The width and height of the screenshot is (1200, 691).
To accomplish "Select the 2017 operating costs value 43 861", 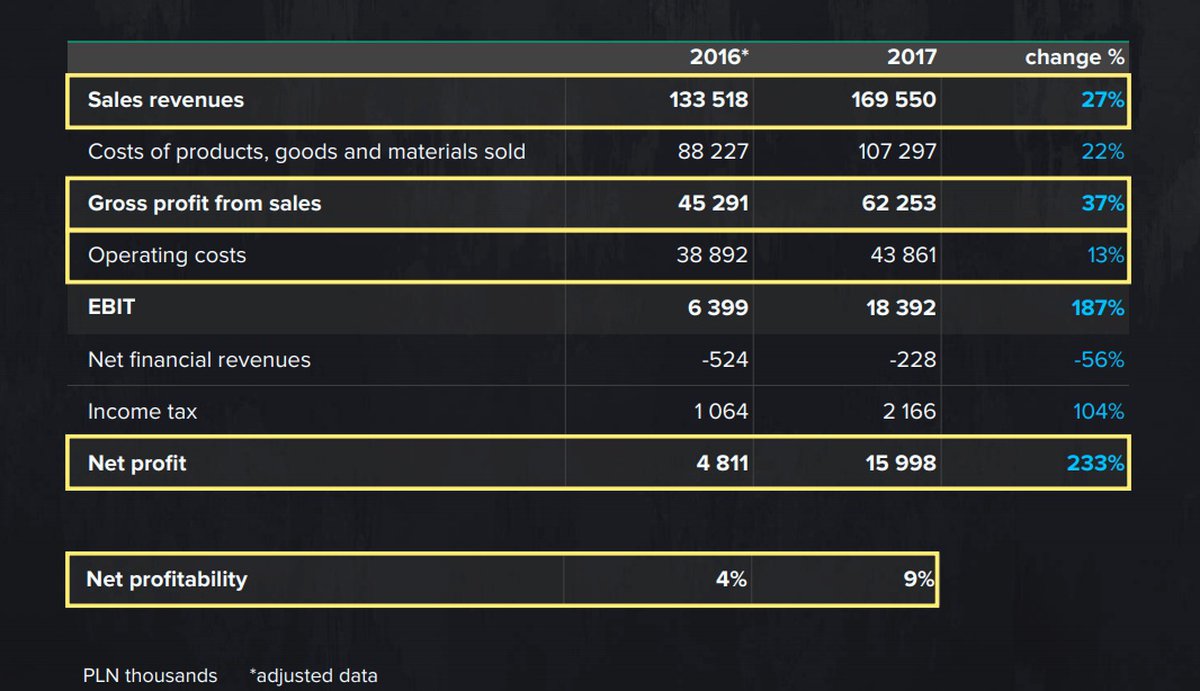I will click(x=905, y=256).
